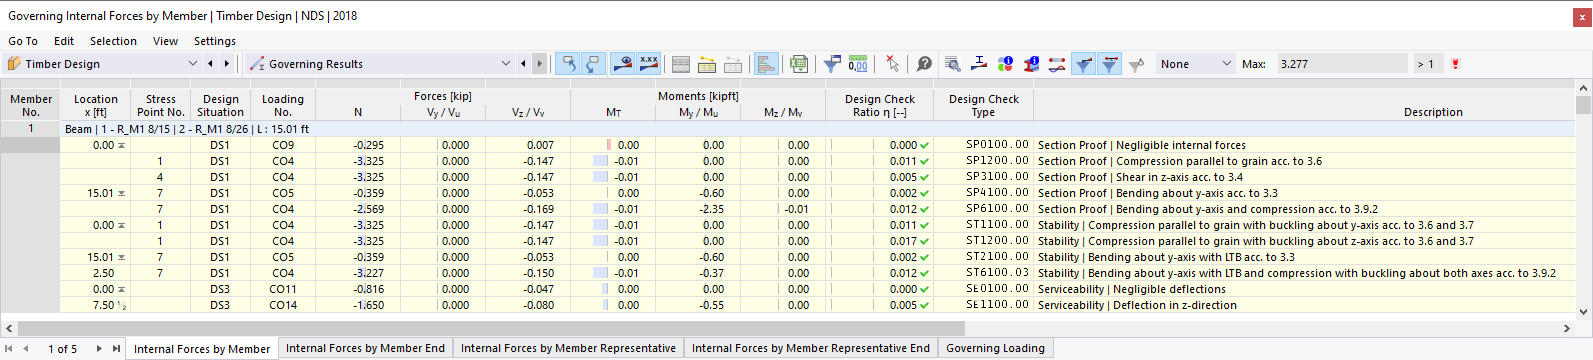The width and height of the screenshot is (1593, 360).
Task: Click the magnifier over list details icon
Action: point(953,64)
